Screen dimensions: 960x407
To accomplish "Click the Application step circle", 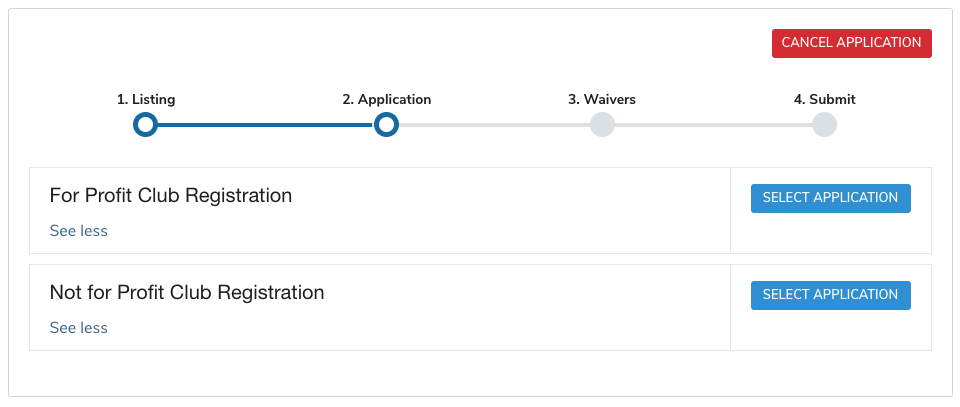I will [386, 125].
